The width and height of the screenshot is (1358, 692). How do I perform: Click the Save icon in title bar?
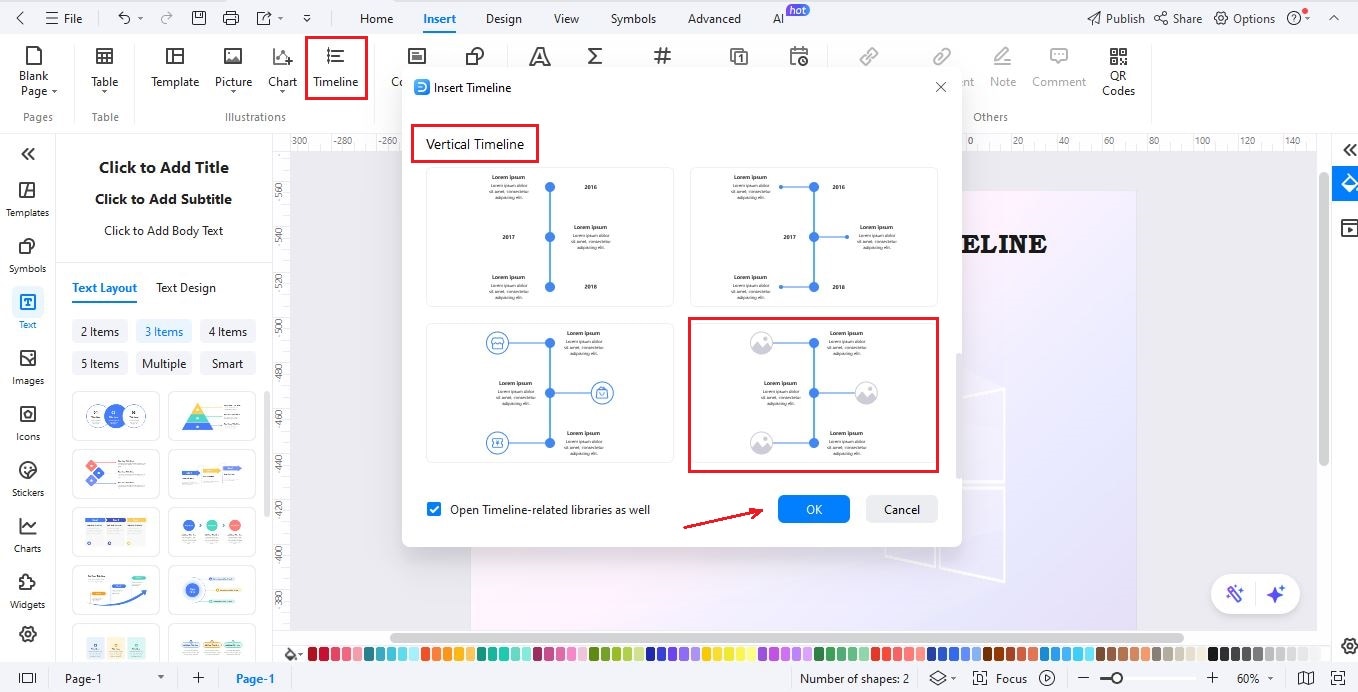[199, 18]
